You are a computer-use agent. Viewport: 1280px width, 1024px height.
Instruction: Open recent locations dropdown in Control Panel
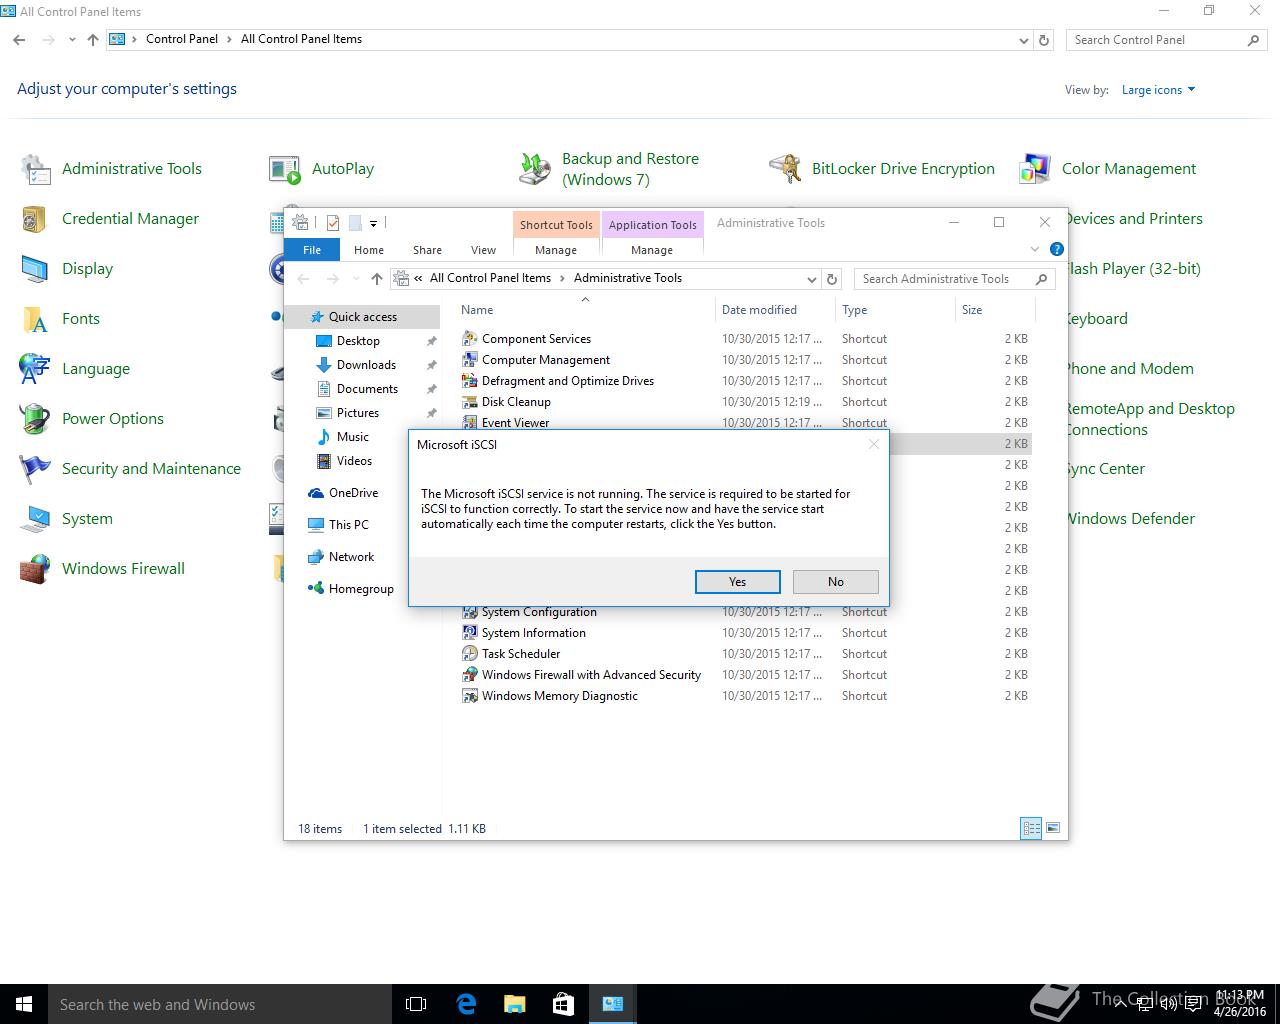(x=72, y=40)
